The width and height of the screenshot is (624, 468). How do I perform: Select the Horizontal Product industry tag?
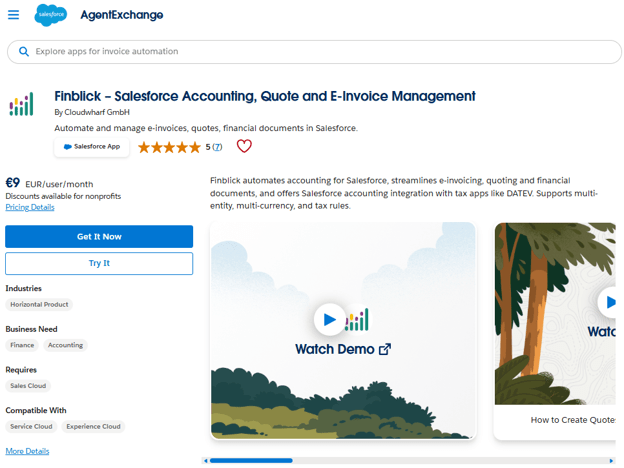39,304
